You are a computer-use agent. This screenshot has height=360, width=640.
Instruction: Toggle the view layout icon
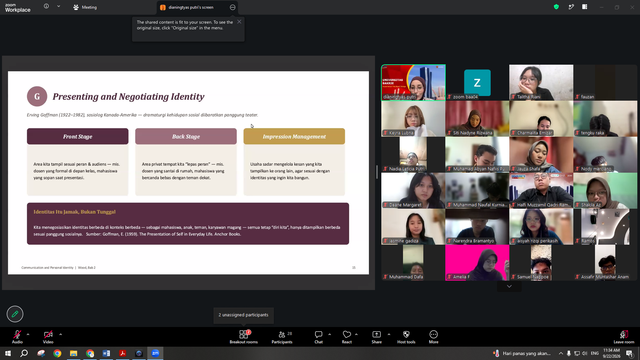click(584, 7)
